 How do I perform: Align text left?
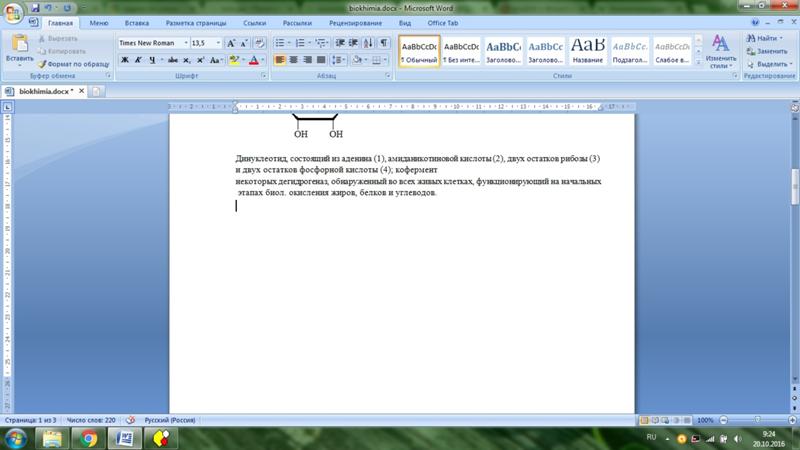pos(280,60)
